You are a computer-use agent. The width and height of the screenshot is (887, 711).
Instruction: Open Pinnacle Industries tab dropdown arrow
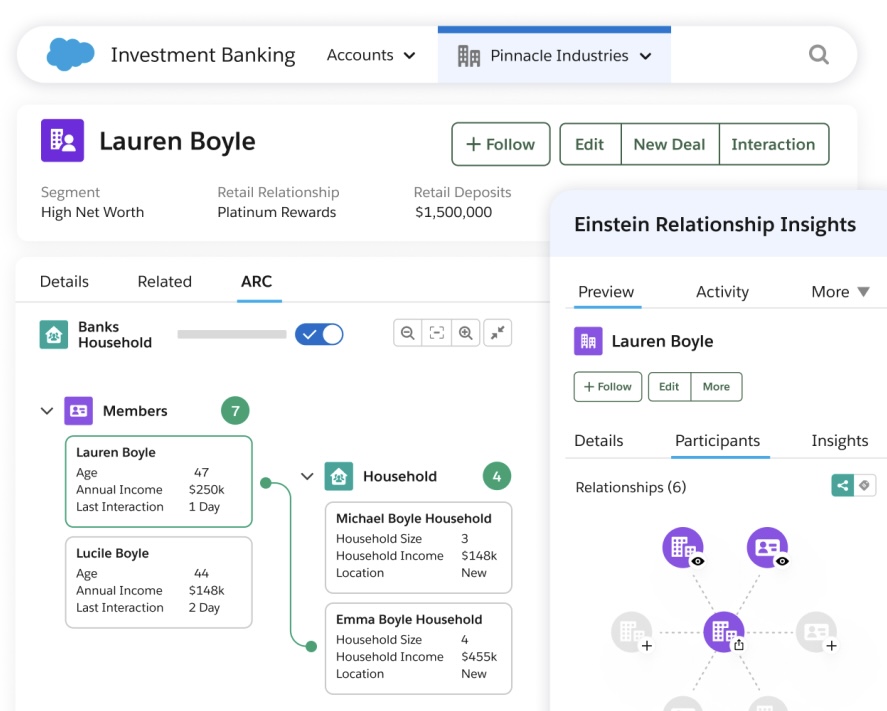645,56
